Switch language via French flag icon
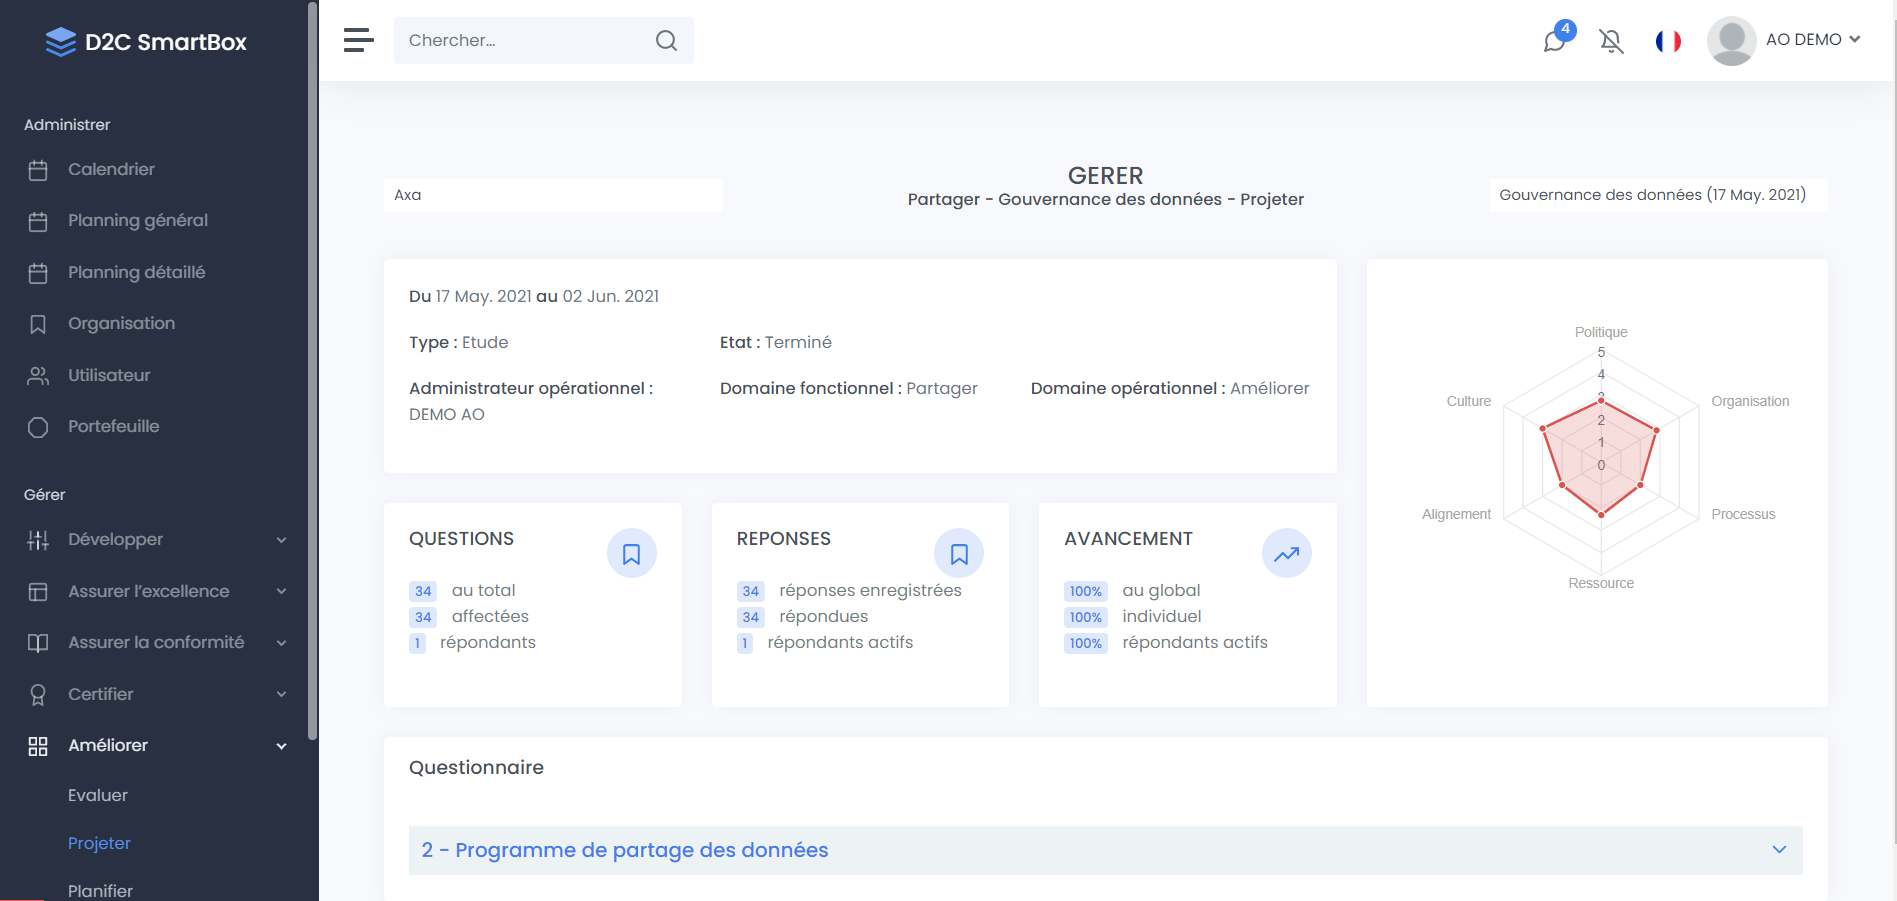This screenshot has width=1897, height=901. pyautogui.click(x=1668, y=41)
